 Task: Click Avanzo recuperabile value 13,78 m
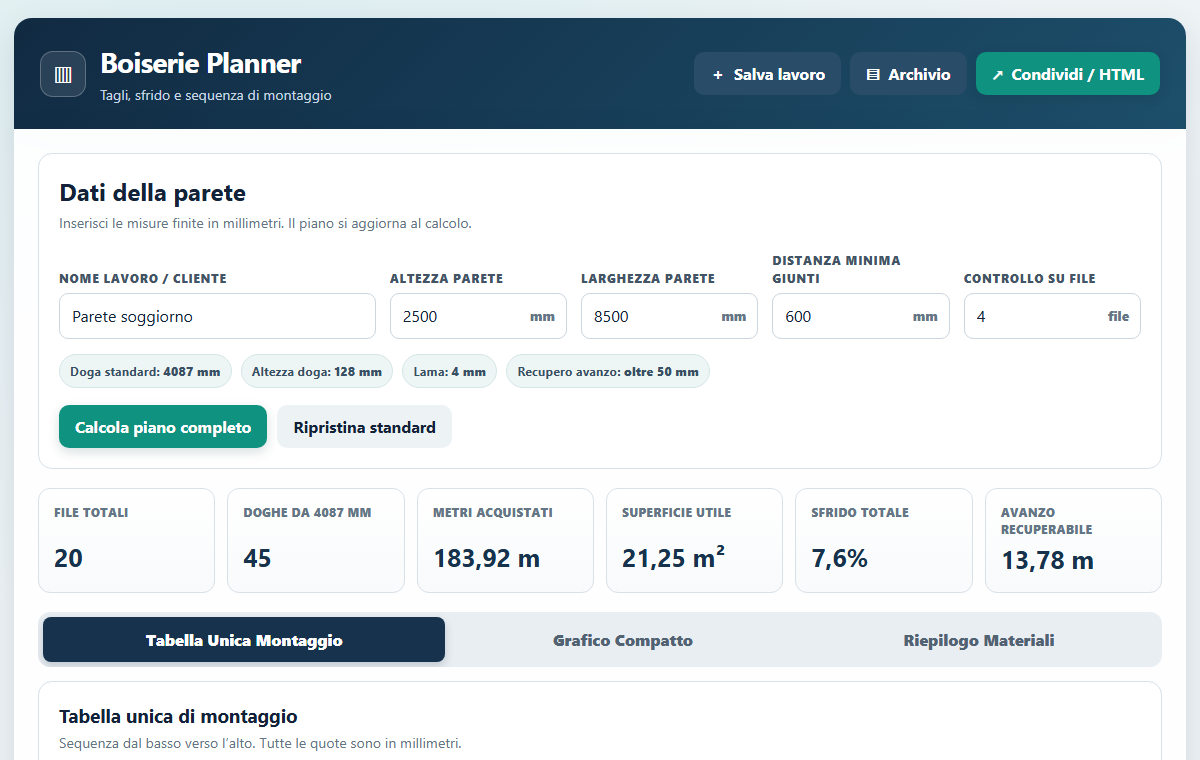(x=1047, y=561)
